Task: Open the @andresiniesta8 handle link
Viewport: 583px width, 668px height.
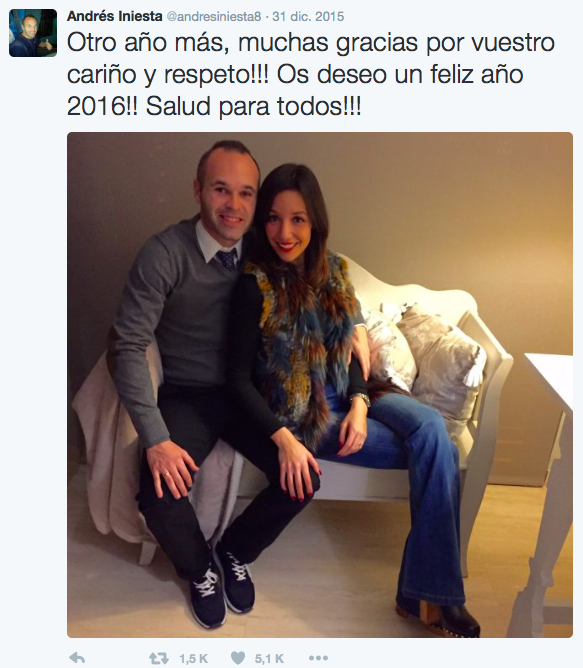Action: click(x=214, y=17)
